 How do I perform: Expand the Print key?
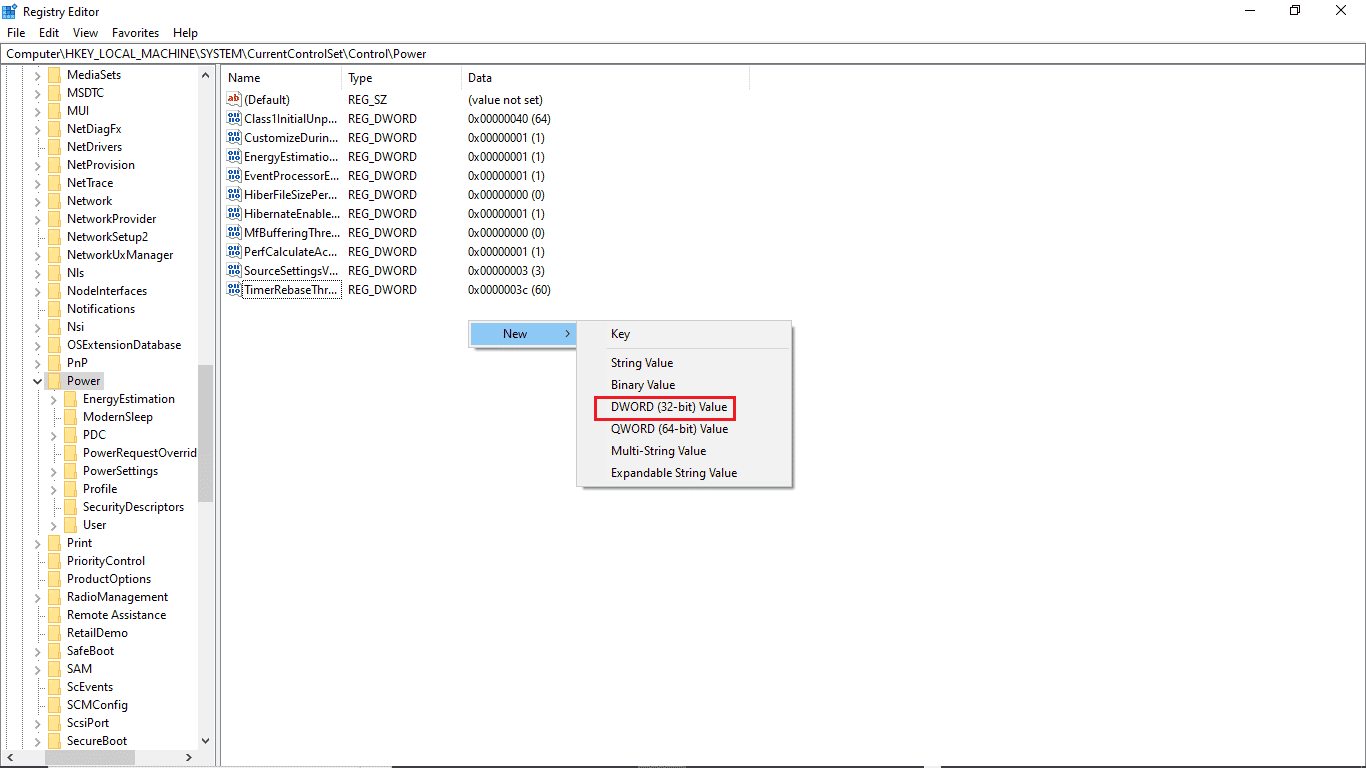tap(38, 543)
